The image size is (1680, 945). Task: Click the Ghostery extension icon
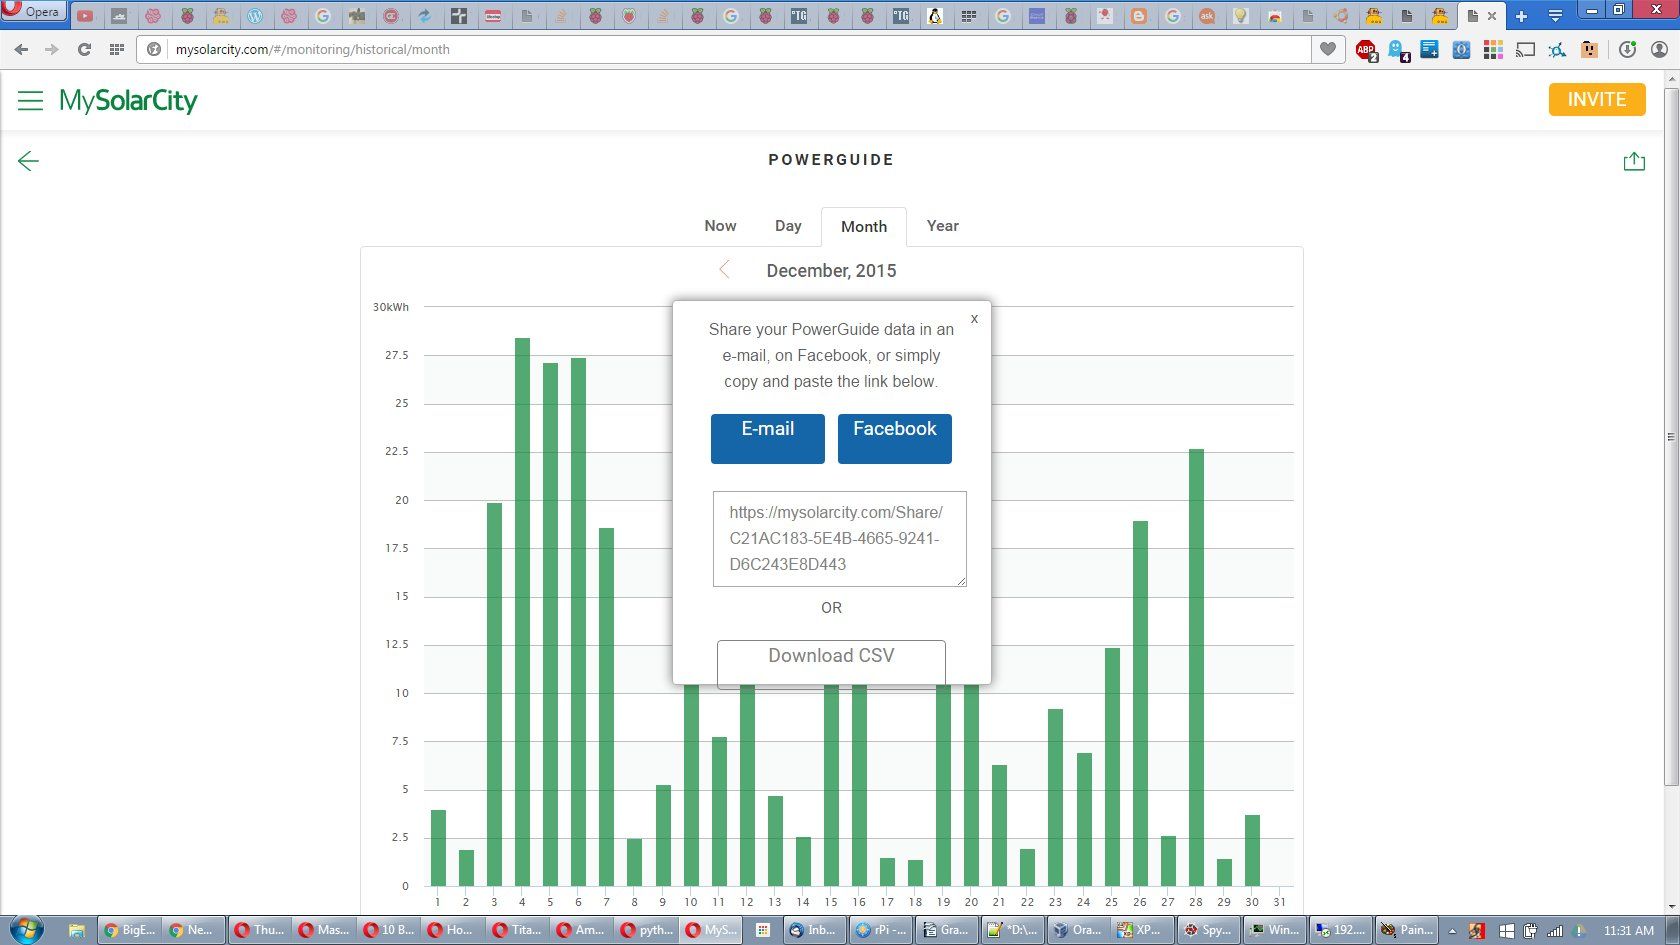pos(1397,50)
